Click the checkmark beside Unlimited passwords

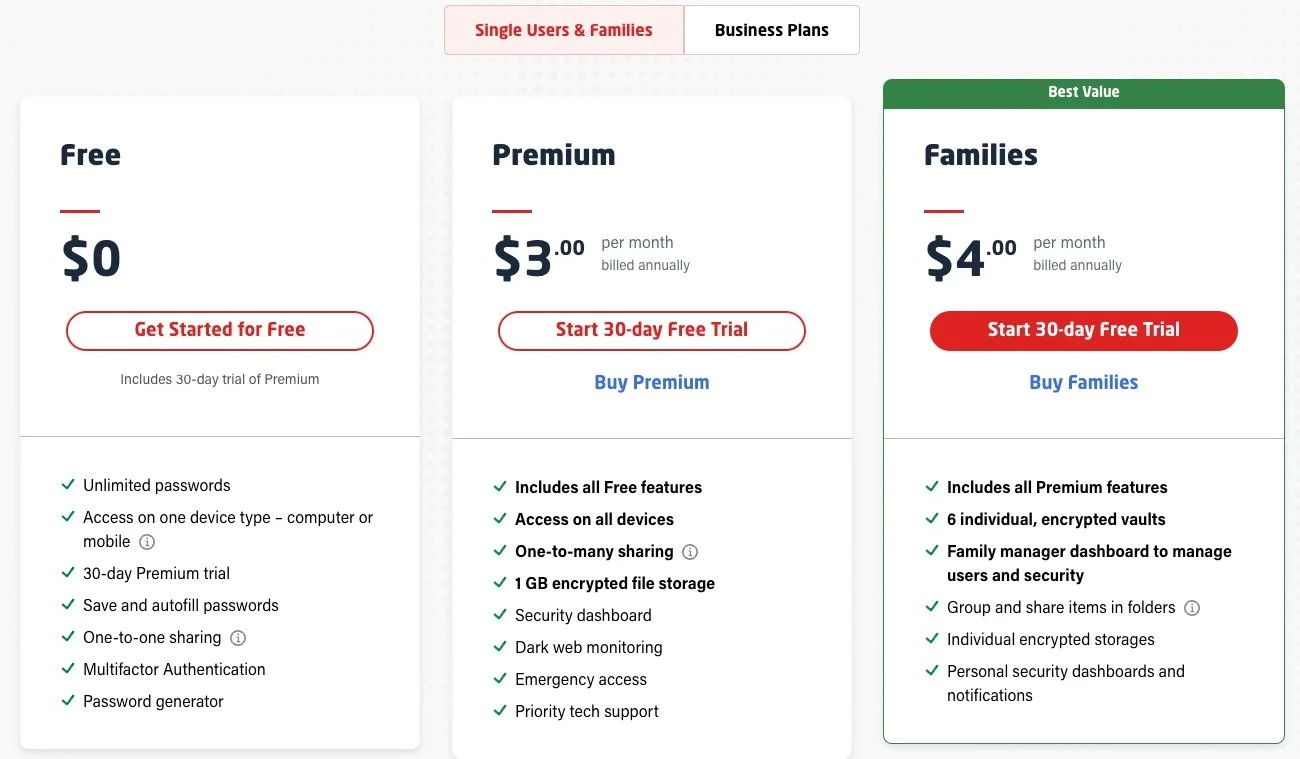point(68,485)
